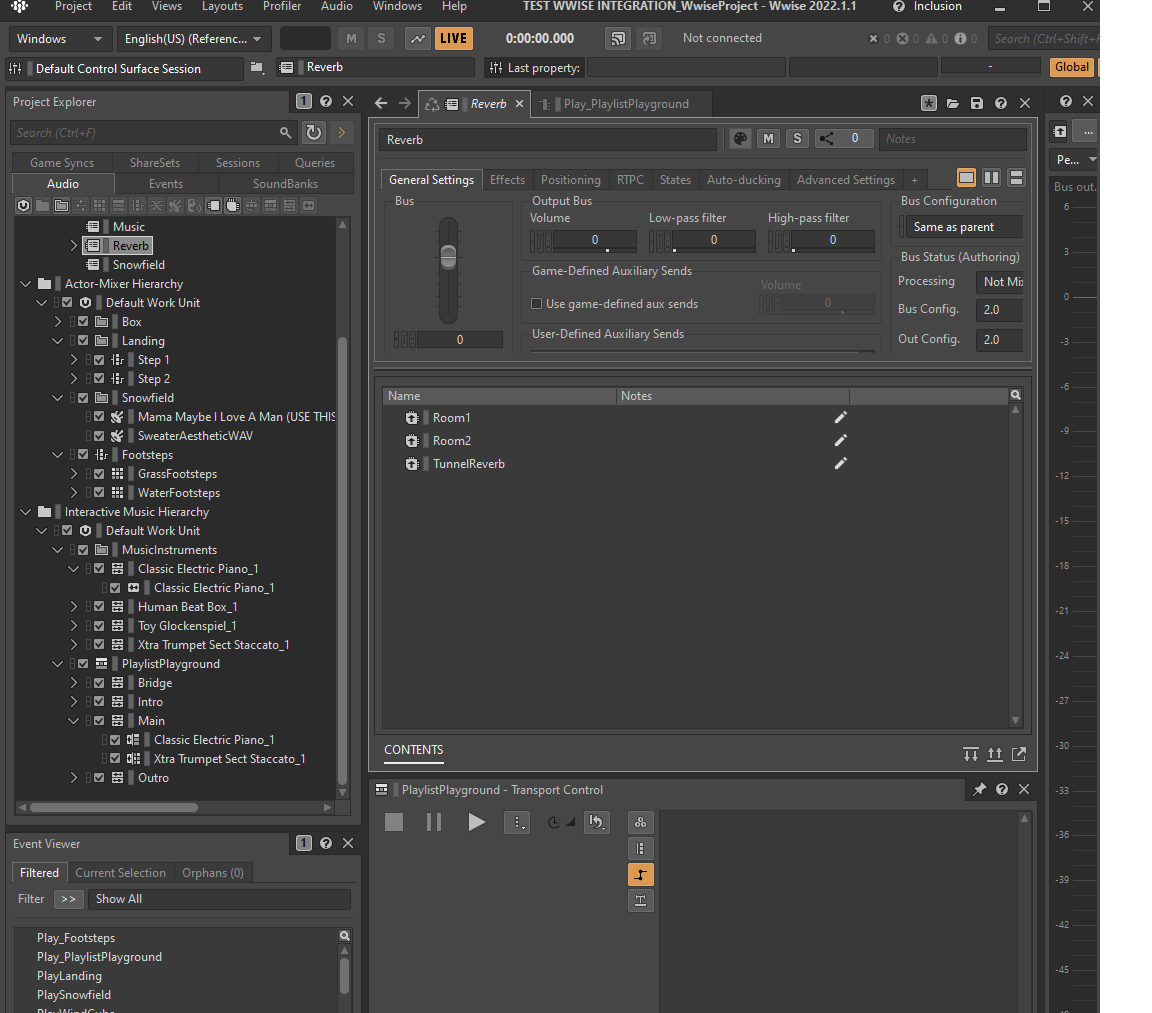This screenshot has height=1013, width=1152.
Task: Click the Global button
Action: coord(1071,68)
